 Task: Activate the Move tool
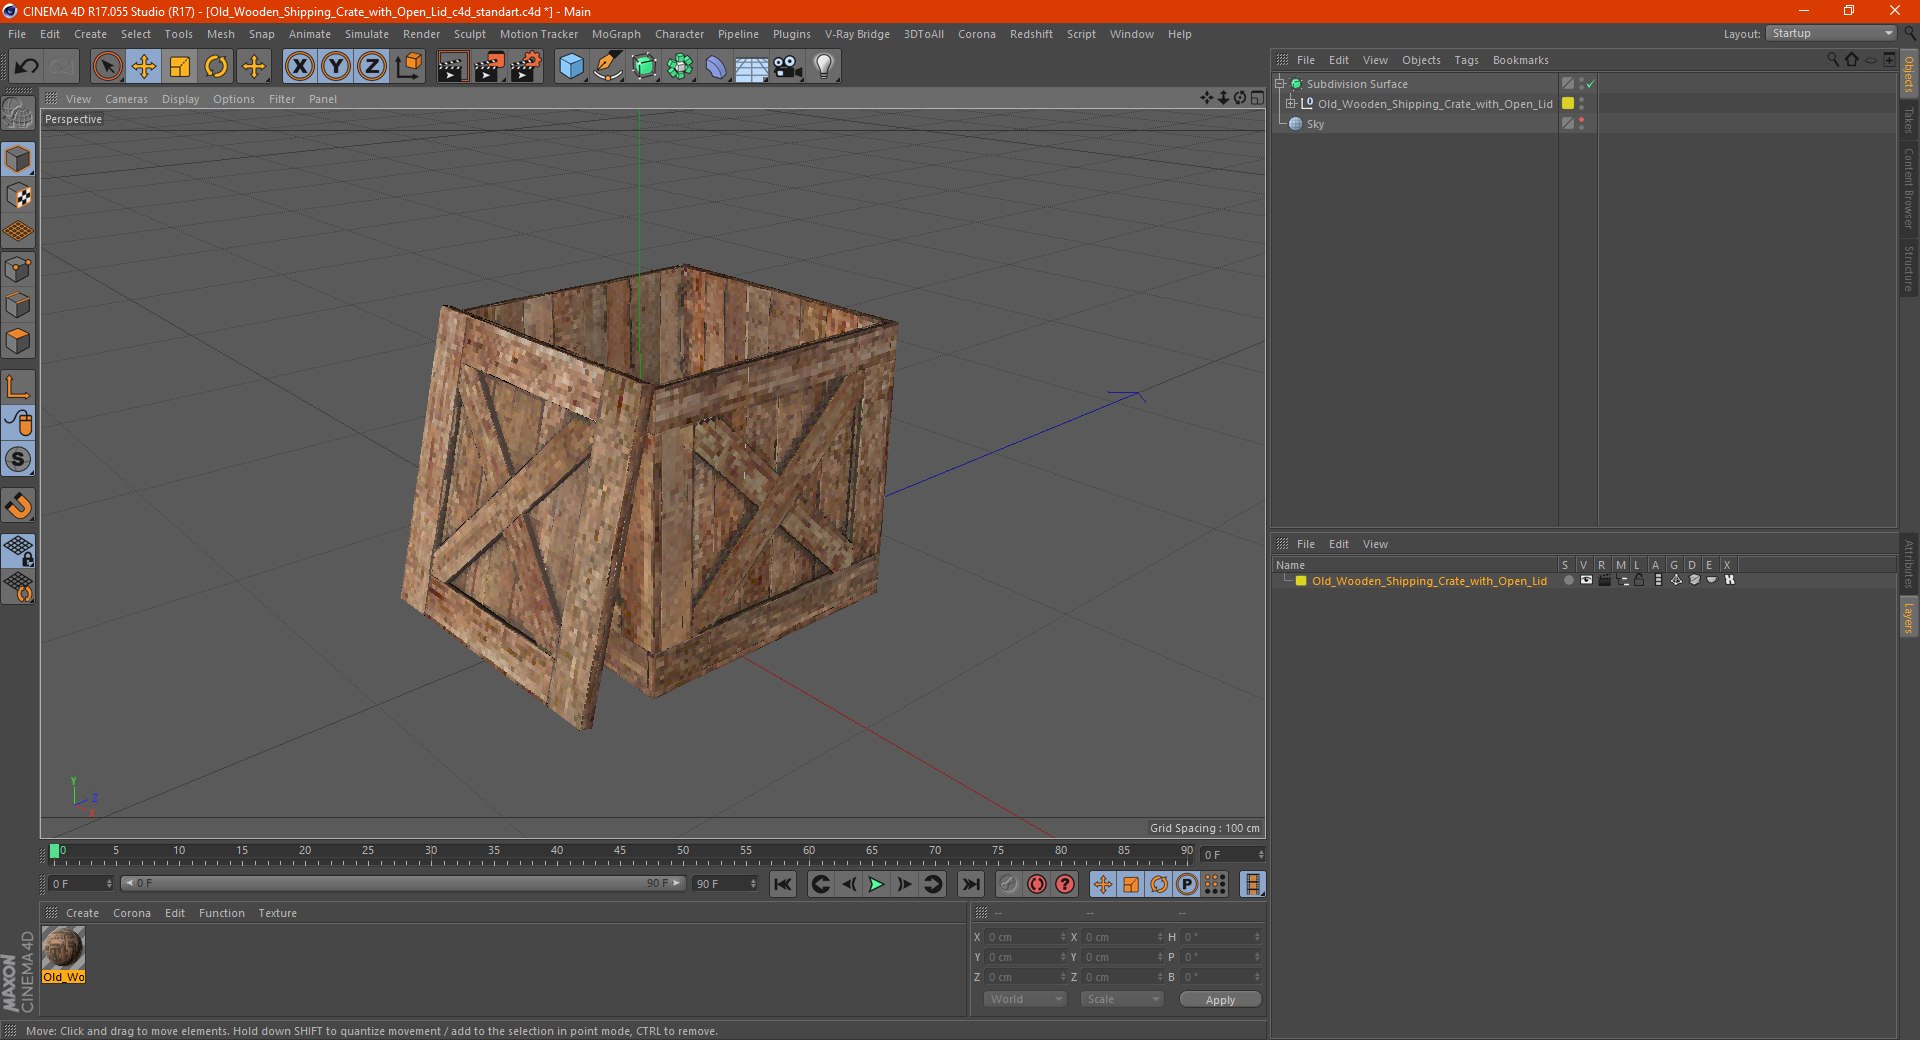coord(144,67)
